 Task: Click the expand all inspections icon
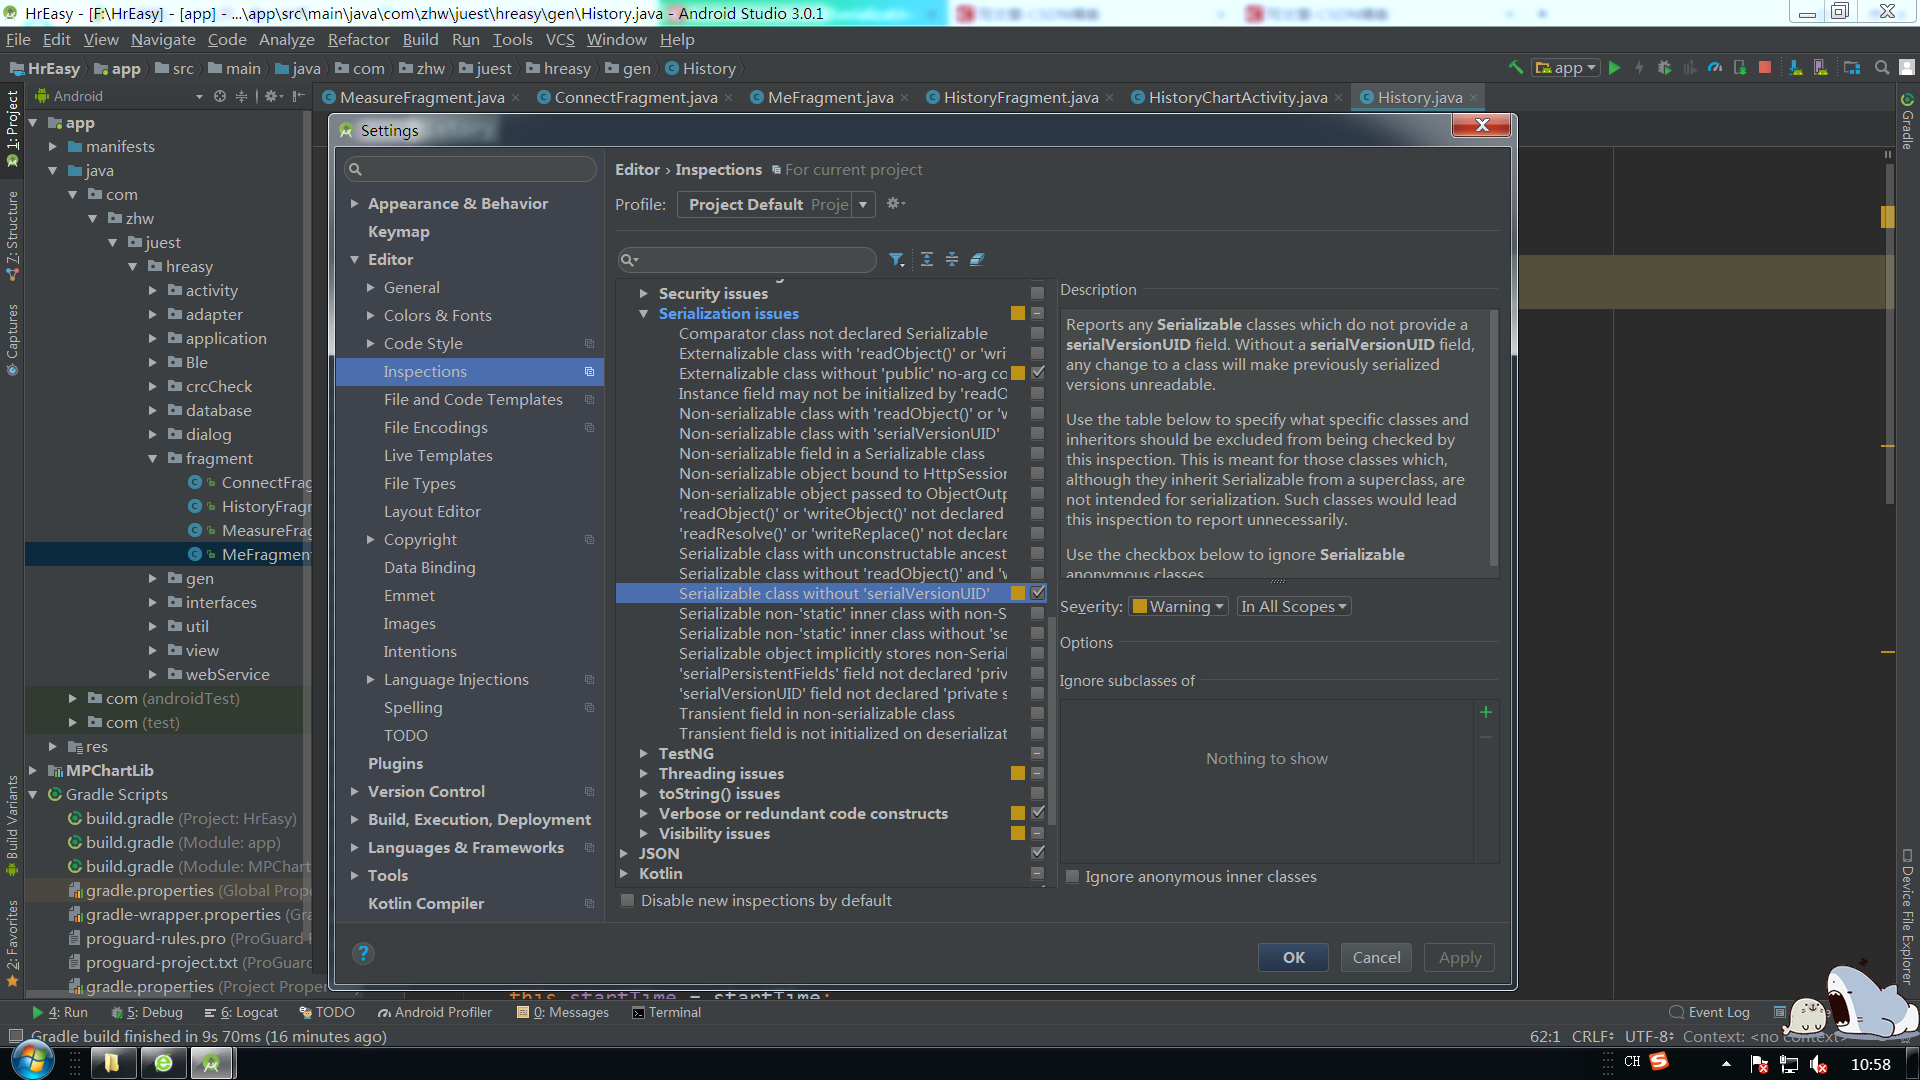pyautogui.click(x=927, y=260)
